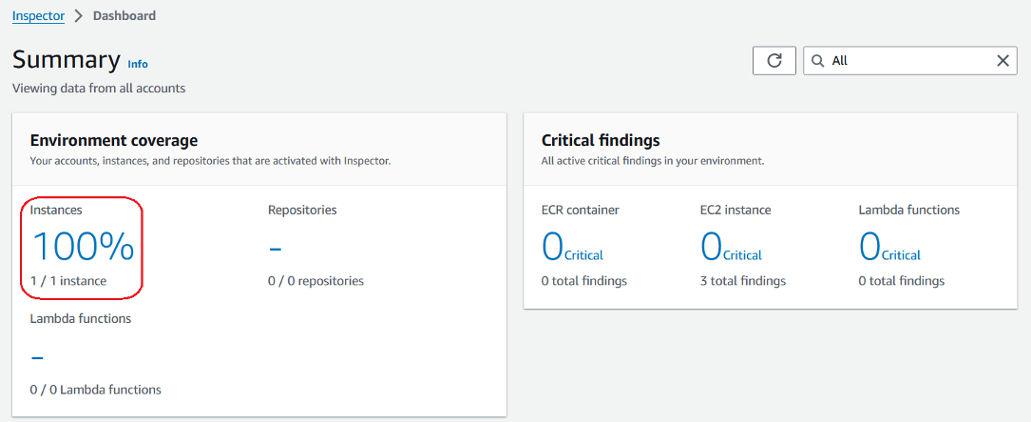Click '0 / 0 Lambda functions' text
Screen dimensions: 1031x422
click(x=95, y=390)
